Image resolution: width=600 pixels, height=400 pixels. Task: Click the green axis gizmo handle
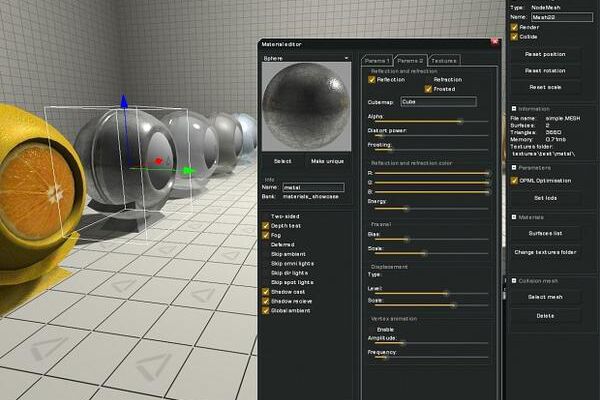[188, 170]
